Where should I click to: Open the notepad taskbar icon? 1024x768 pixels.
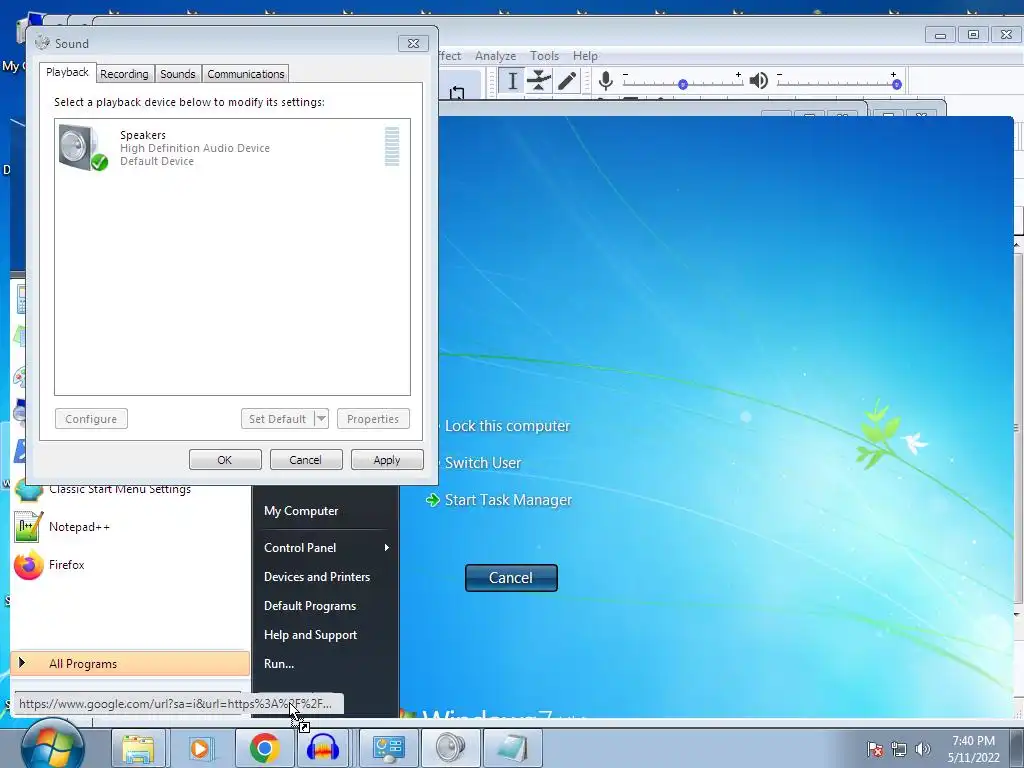click(x=513, y=748)
